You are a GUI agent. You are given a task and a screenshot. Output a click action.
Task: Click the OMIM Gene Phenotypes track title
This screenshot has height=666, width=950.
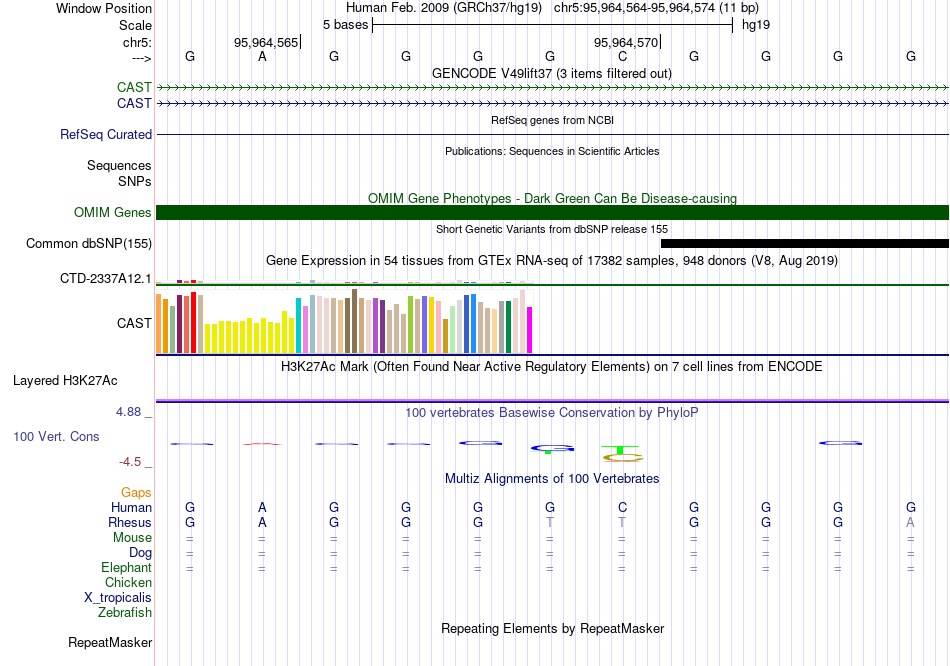click(x=552, y=198)
